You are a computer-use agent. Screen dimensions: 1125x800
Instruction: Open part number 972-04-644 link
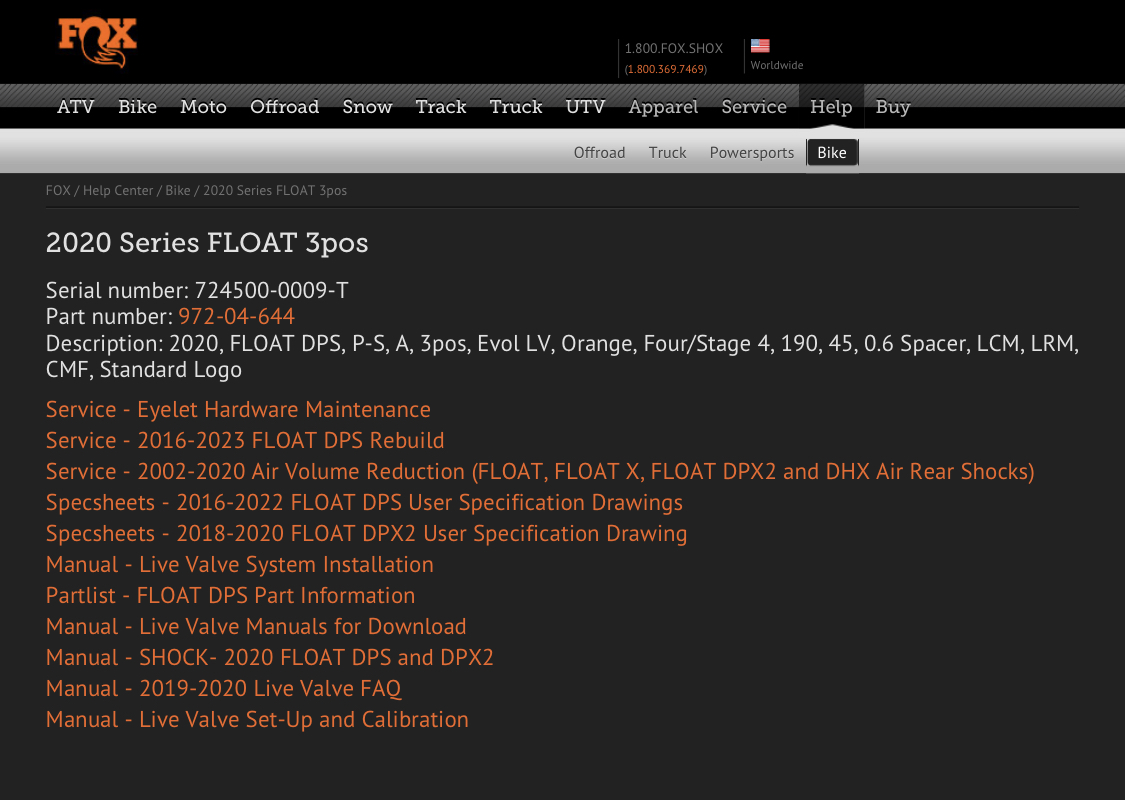[236, 317]
